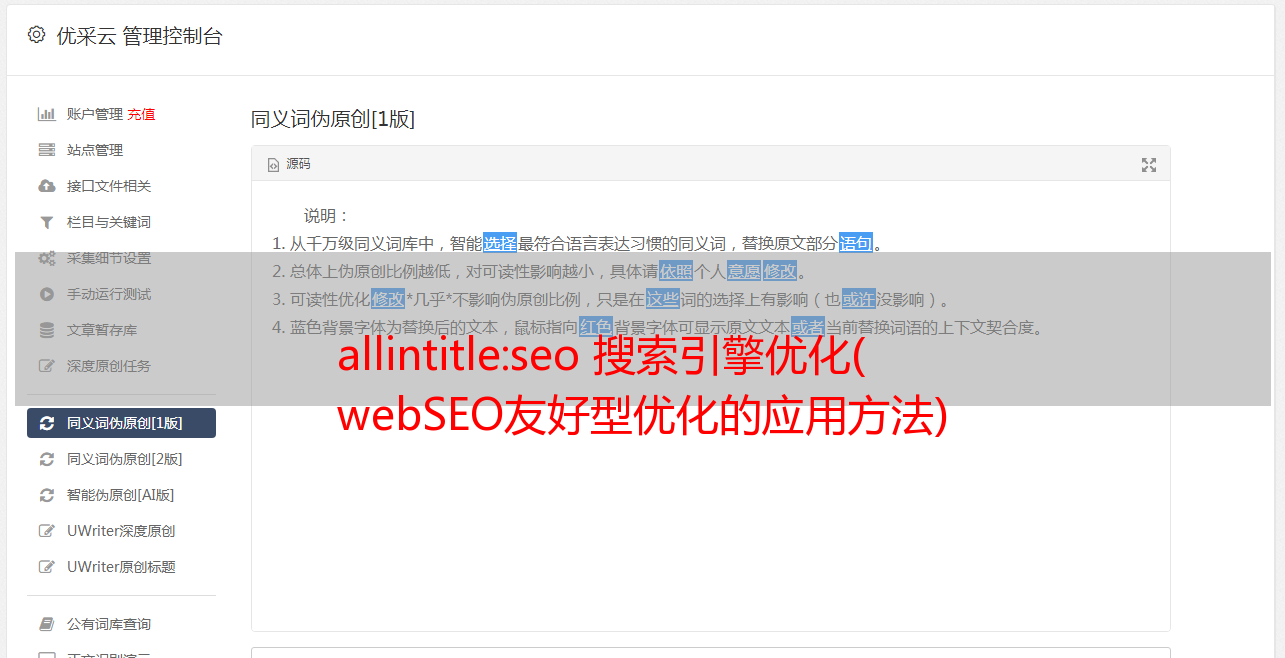Open 同义词伪原创[1版] menu item
The image size is (1285, 658).
click(x=121, y=423)
